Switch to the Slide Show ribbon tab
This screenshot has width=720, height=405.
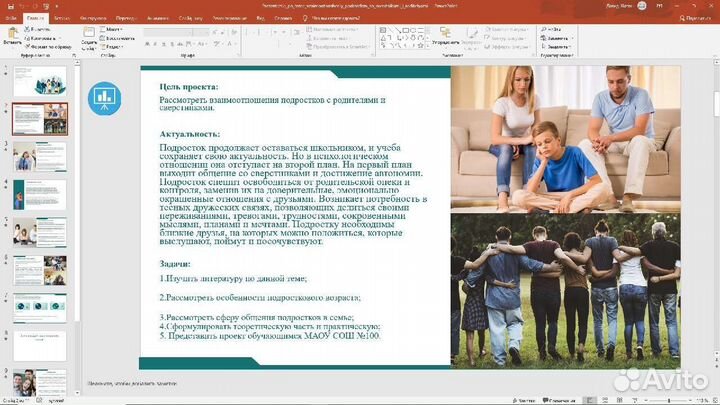click(x=191, y=18)
